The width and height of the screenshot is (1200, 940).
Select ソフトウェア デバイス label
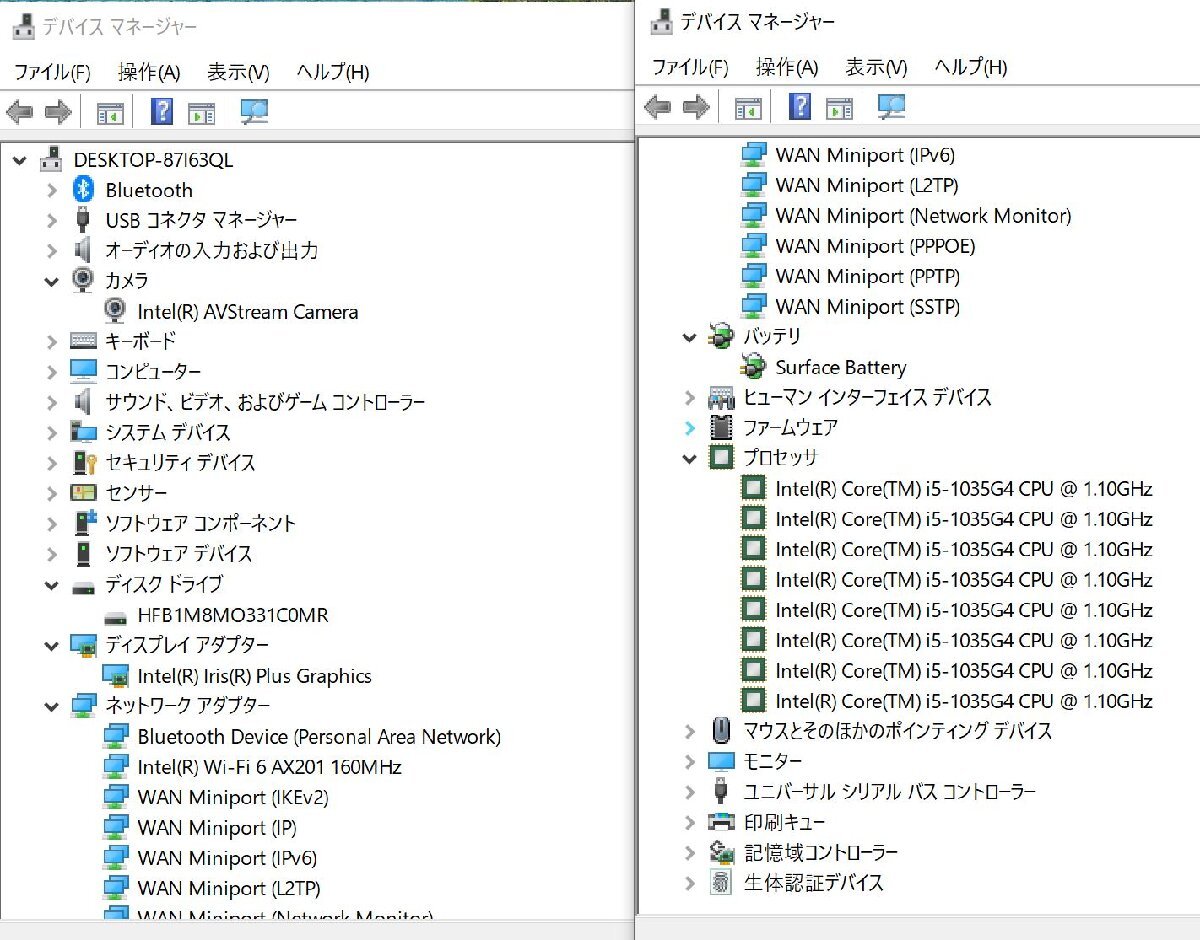pyautogui.click(x=179, y=554)
